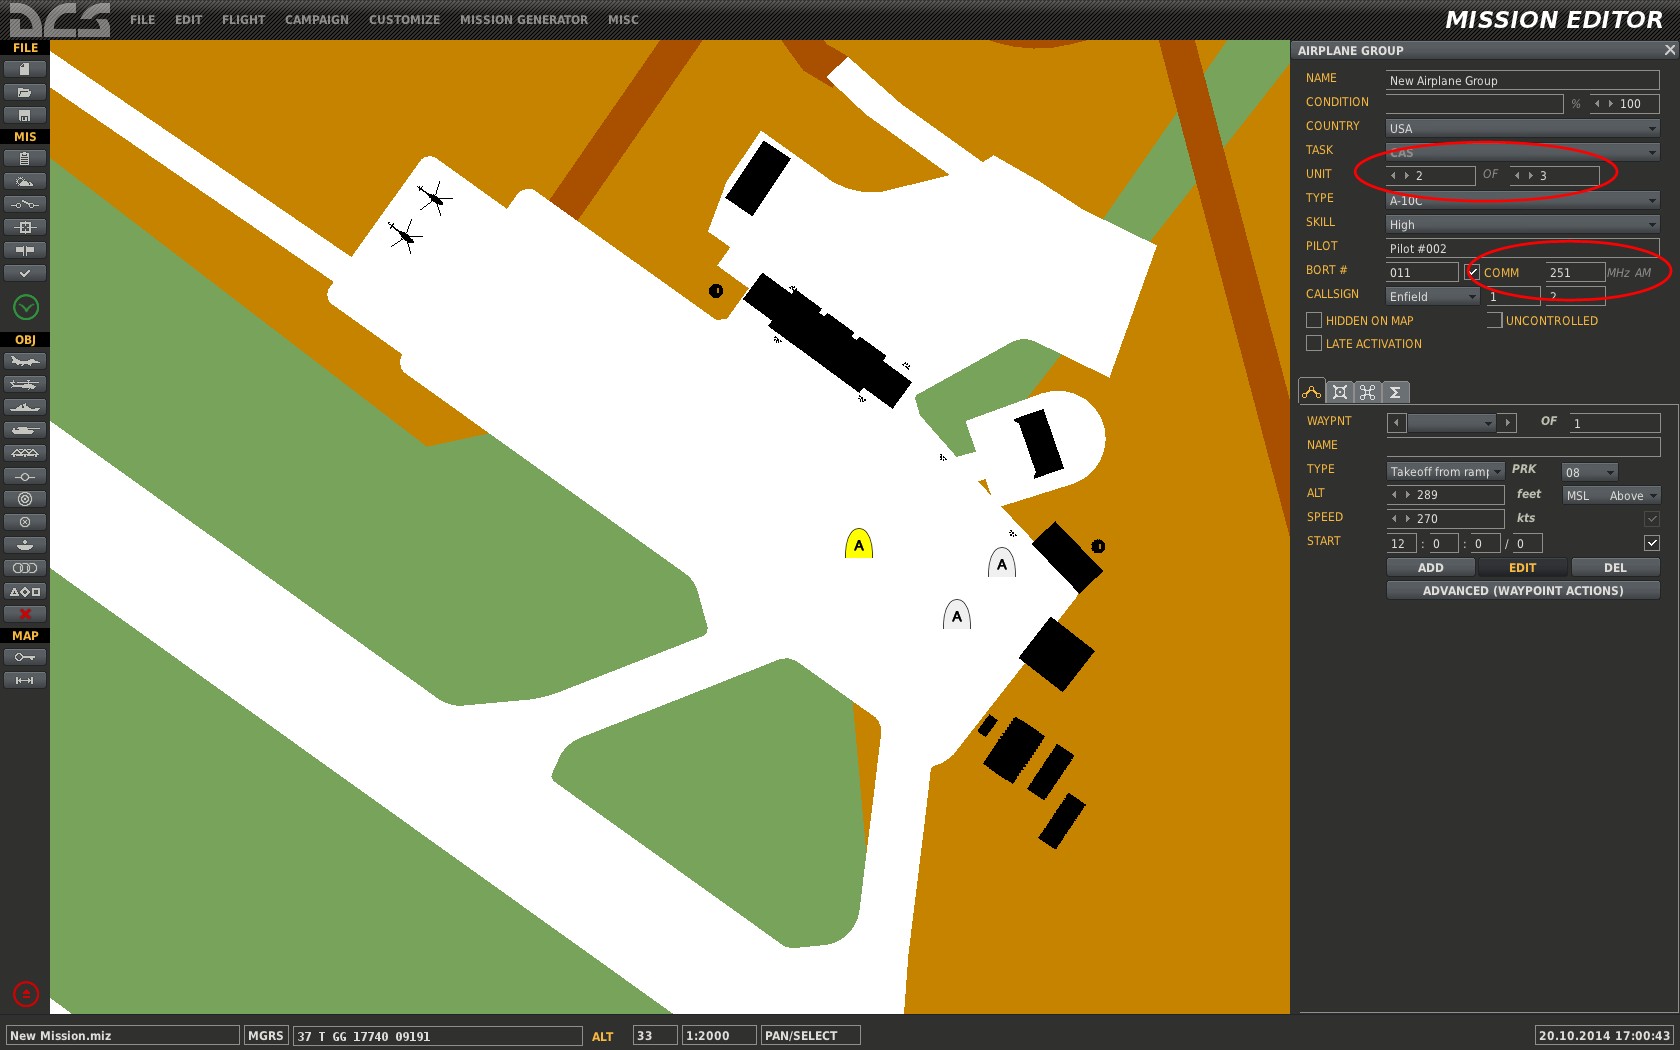
Task: Open the COUNTRY dropdown showing USA
Action: pos(1522,128)
